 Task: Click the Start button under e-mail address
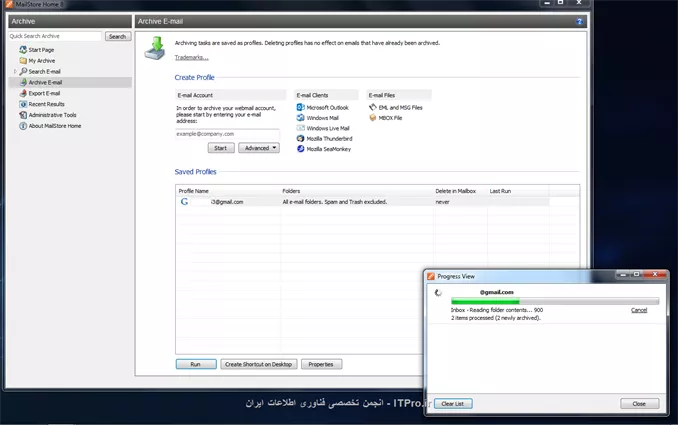click(x=221, y=148)
